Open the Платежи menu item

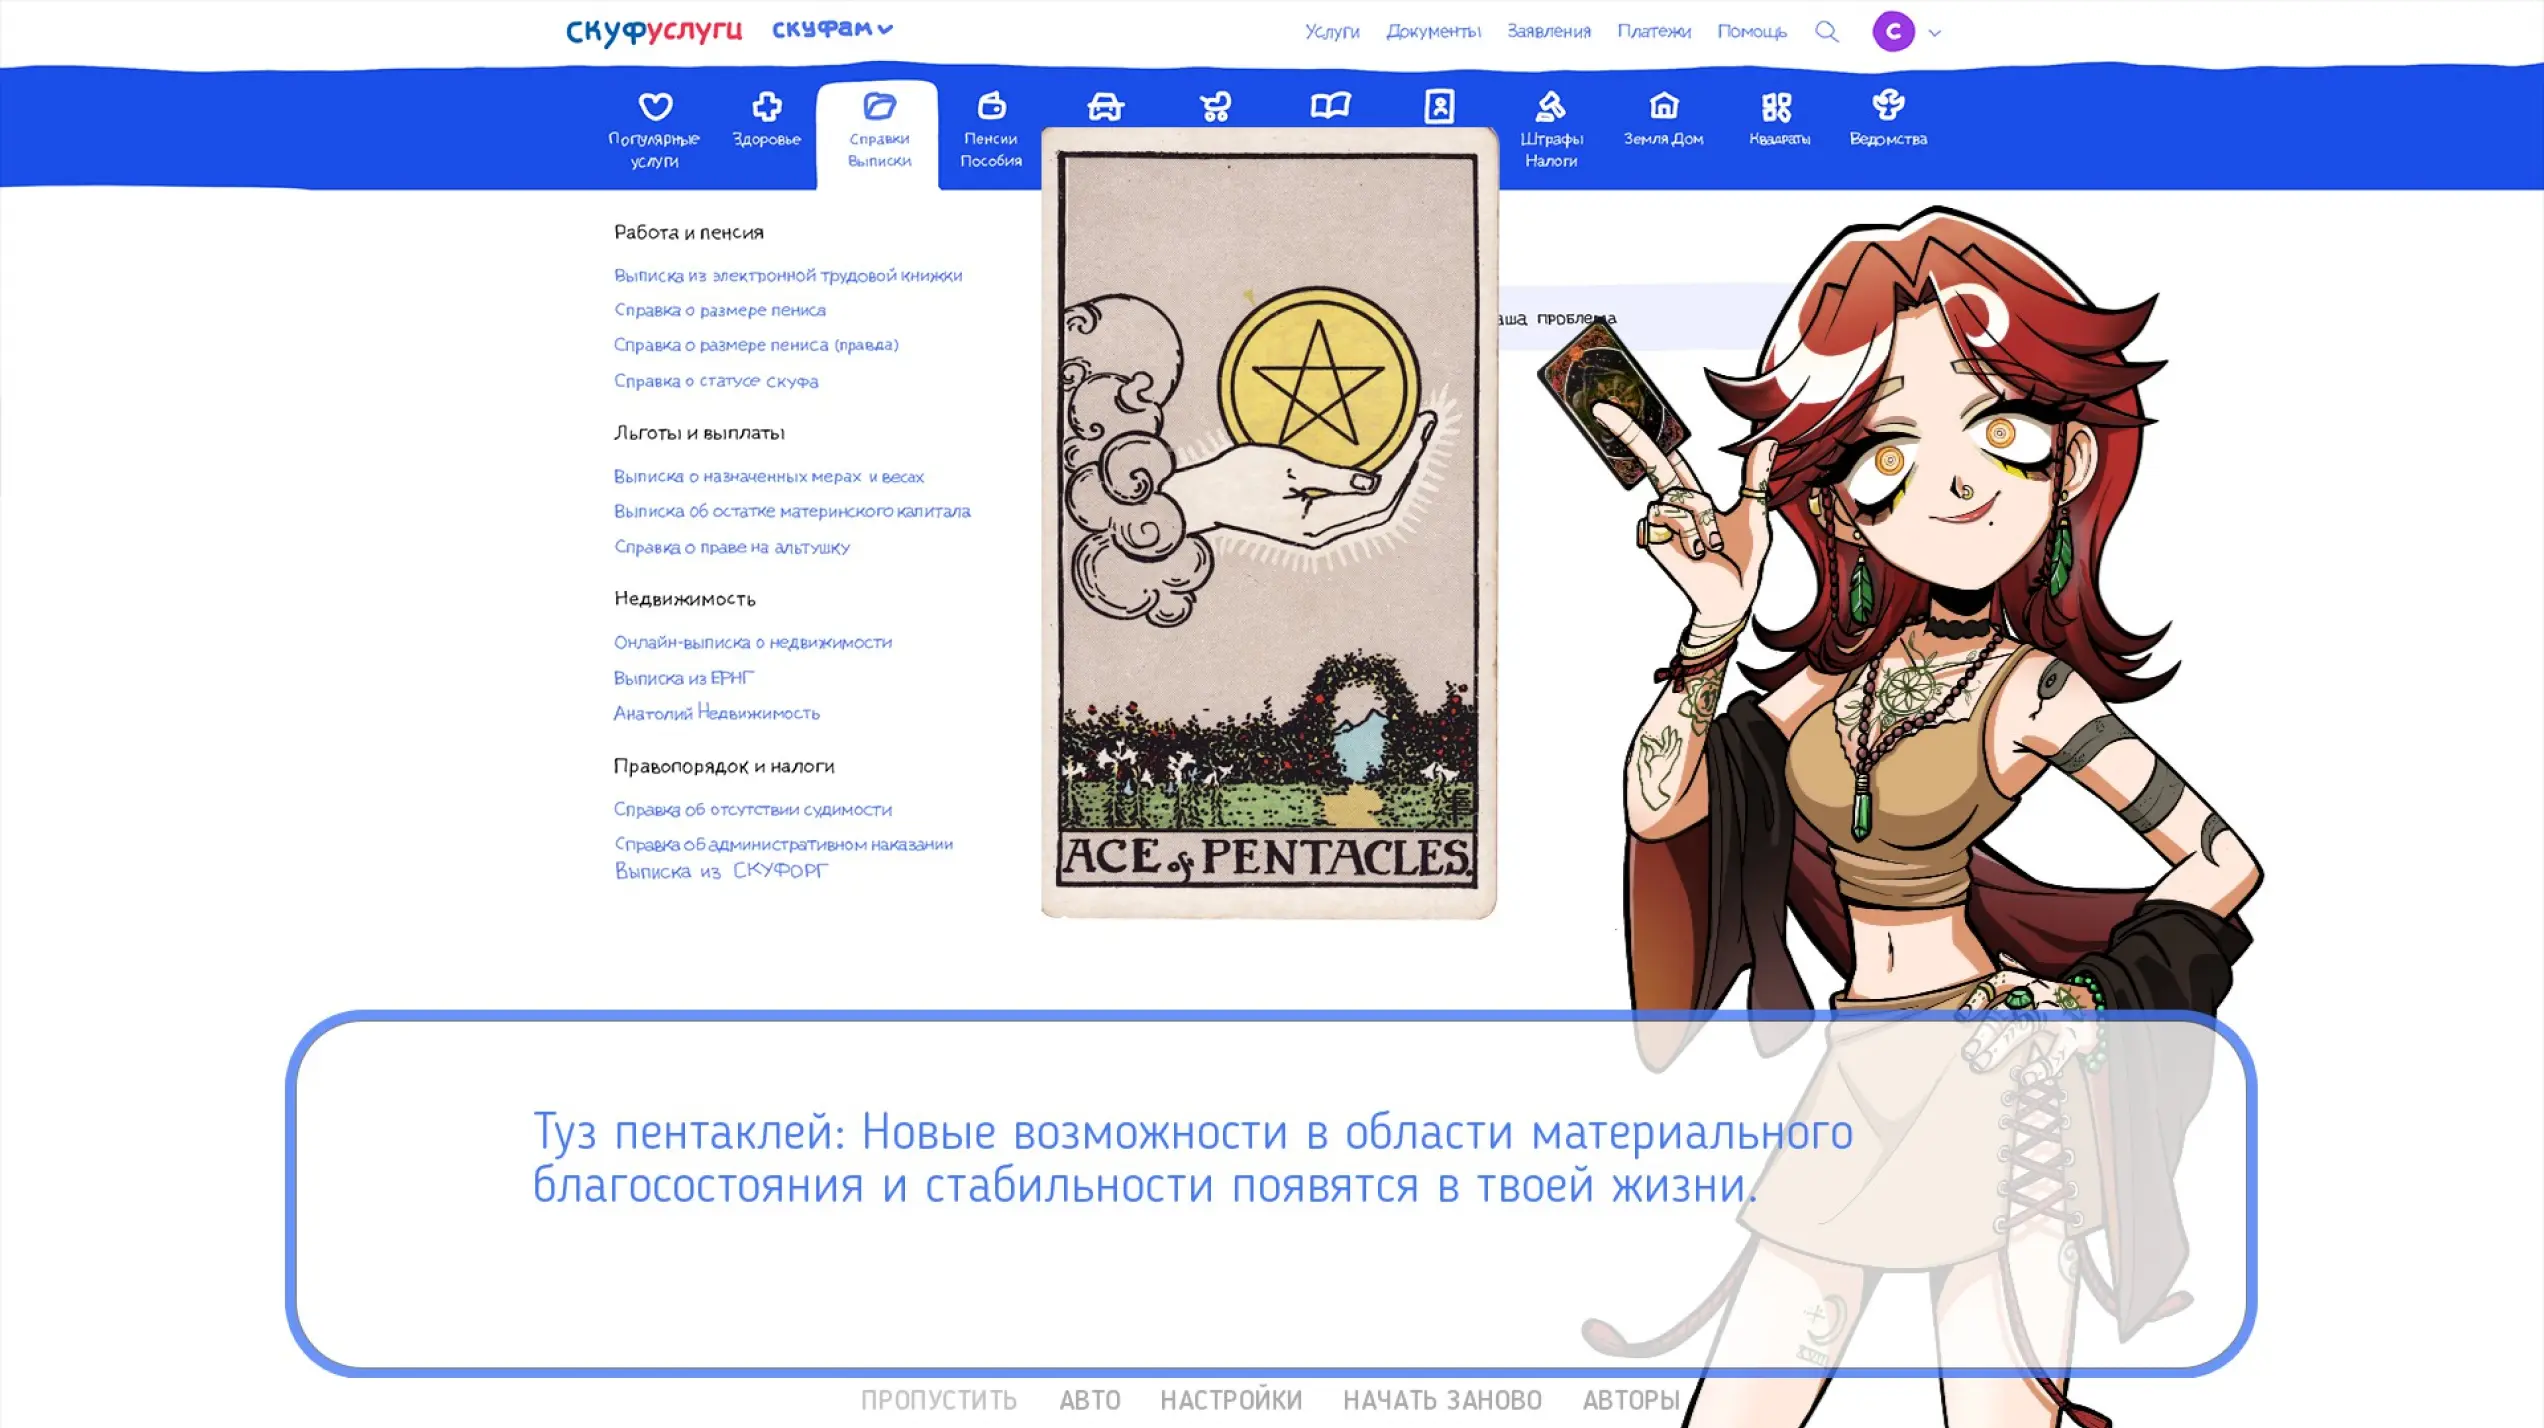click(x=1654, y=32)
